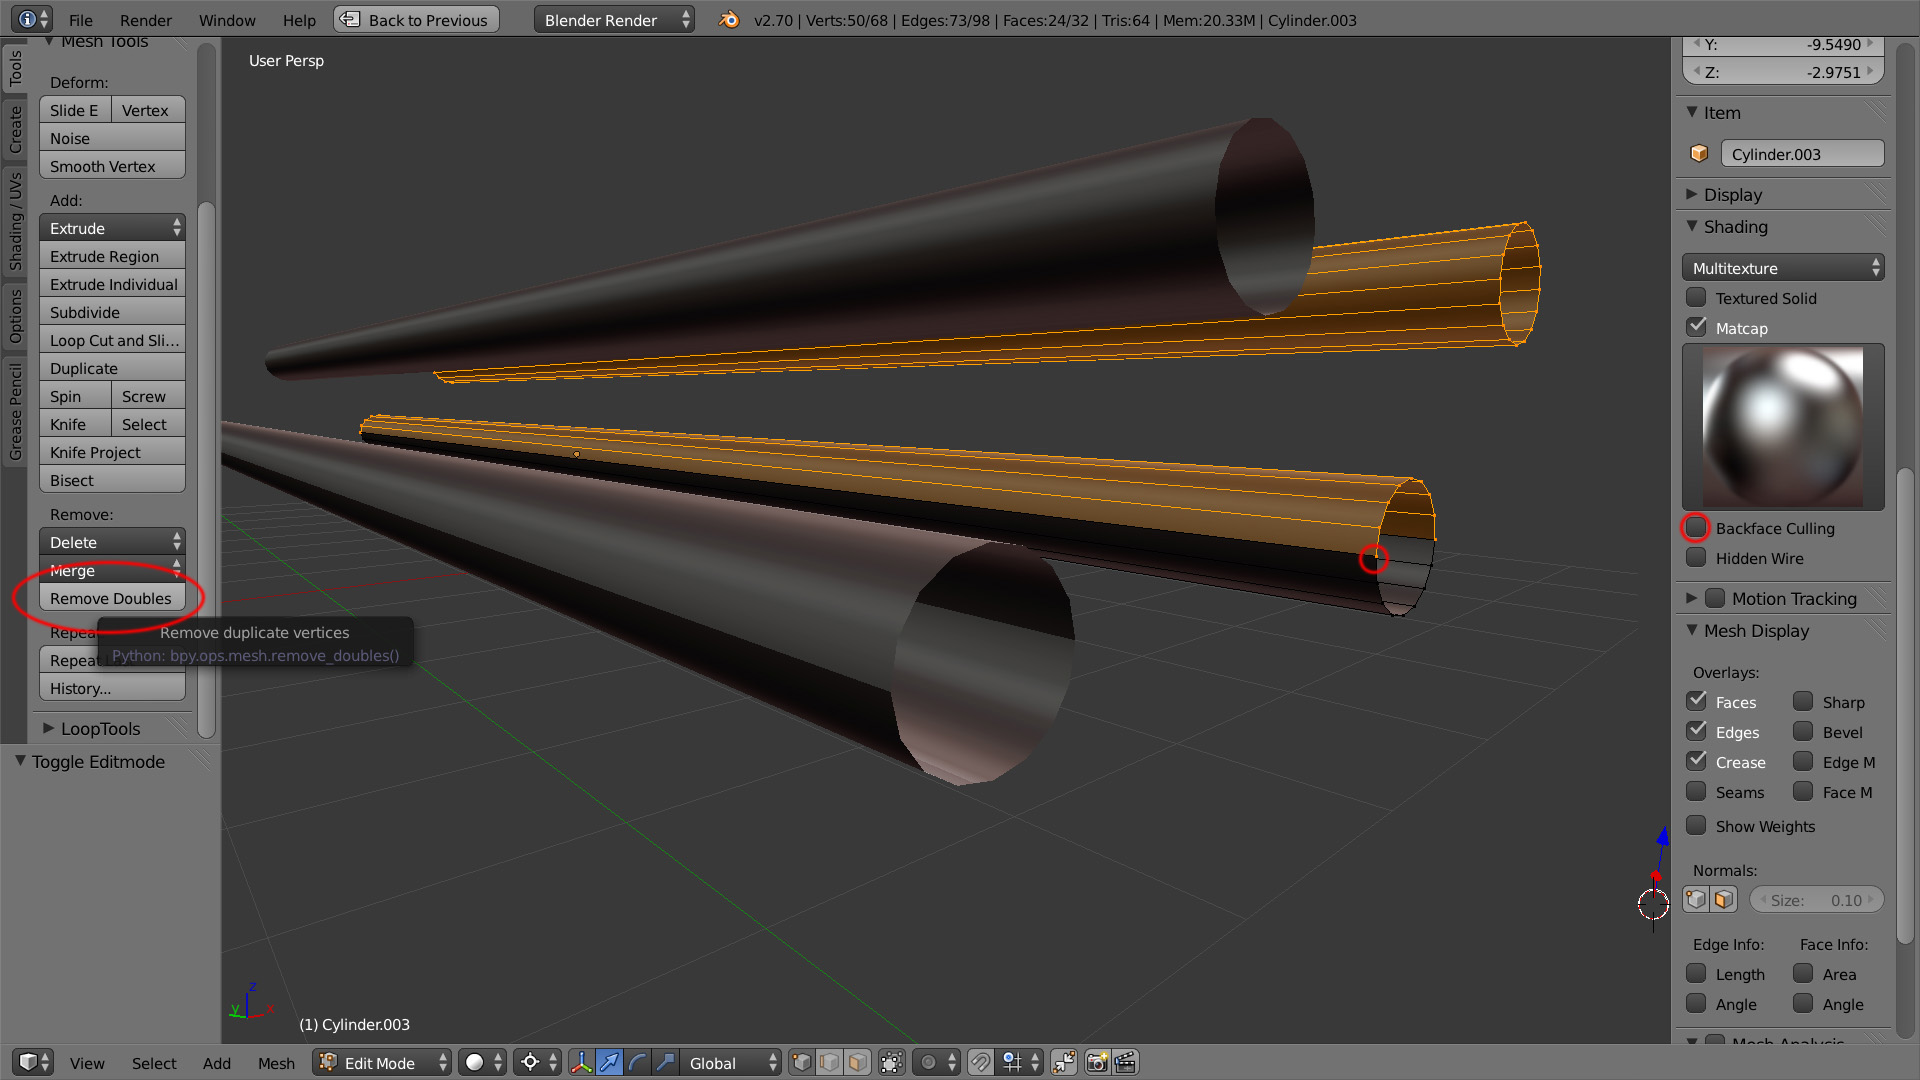Click the Remove Doubles button
This screenshot has width=1920, height=1080.
click(x=111, y=598)
